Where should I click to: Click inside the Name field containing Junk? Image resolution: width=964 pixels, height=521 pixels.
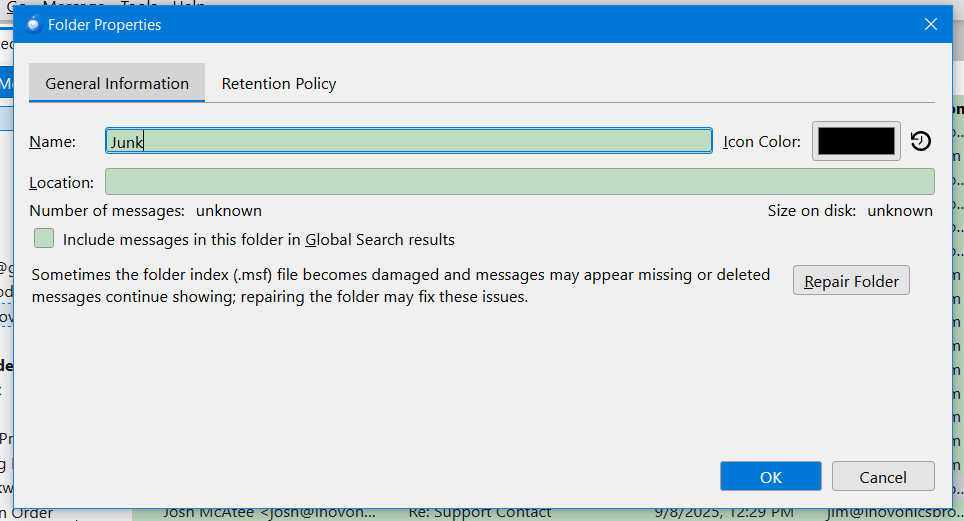click(408, 142)
